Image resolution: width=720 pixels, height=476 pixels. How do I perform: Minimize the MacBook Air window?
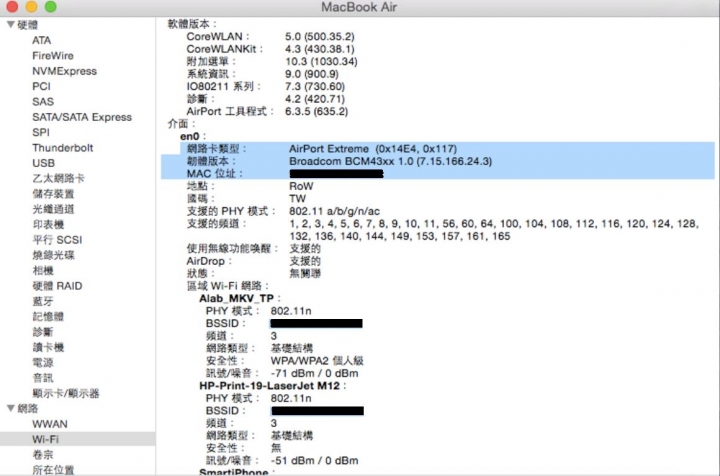[x=31, y=6]
